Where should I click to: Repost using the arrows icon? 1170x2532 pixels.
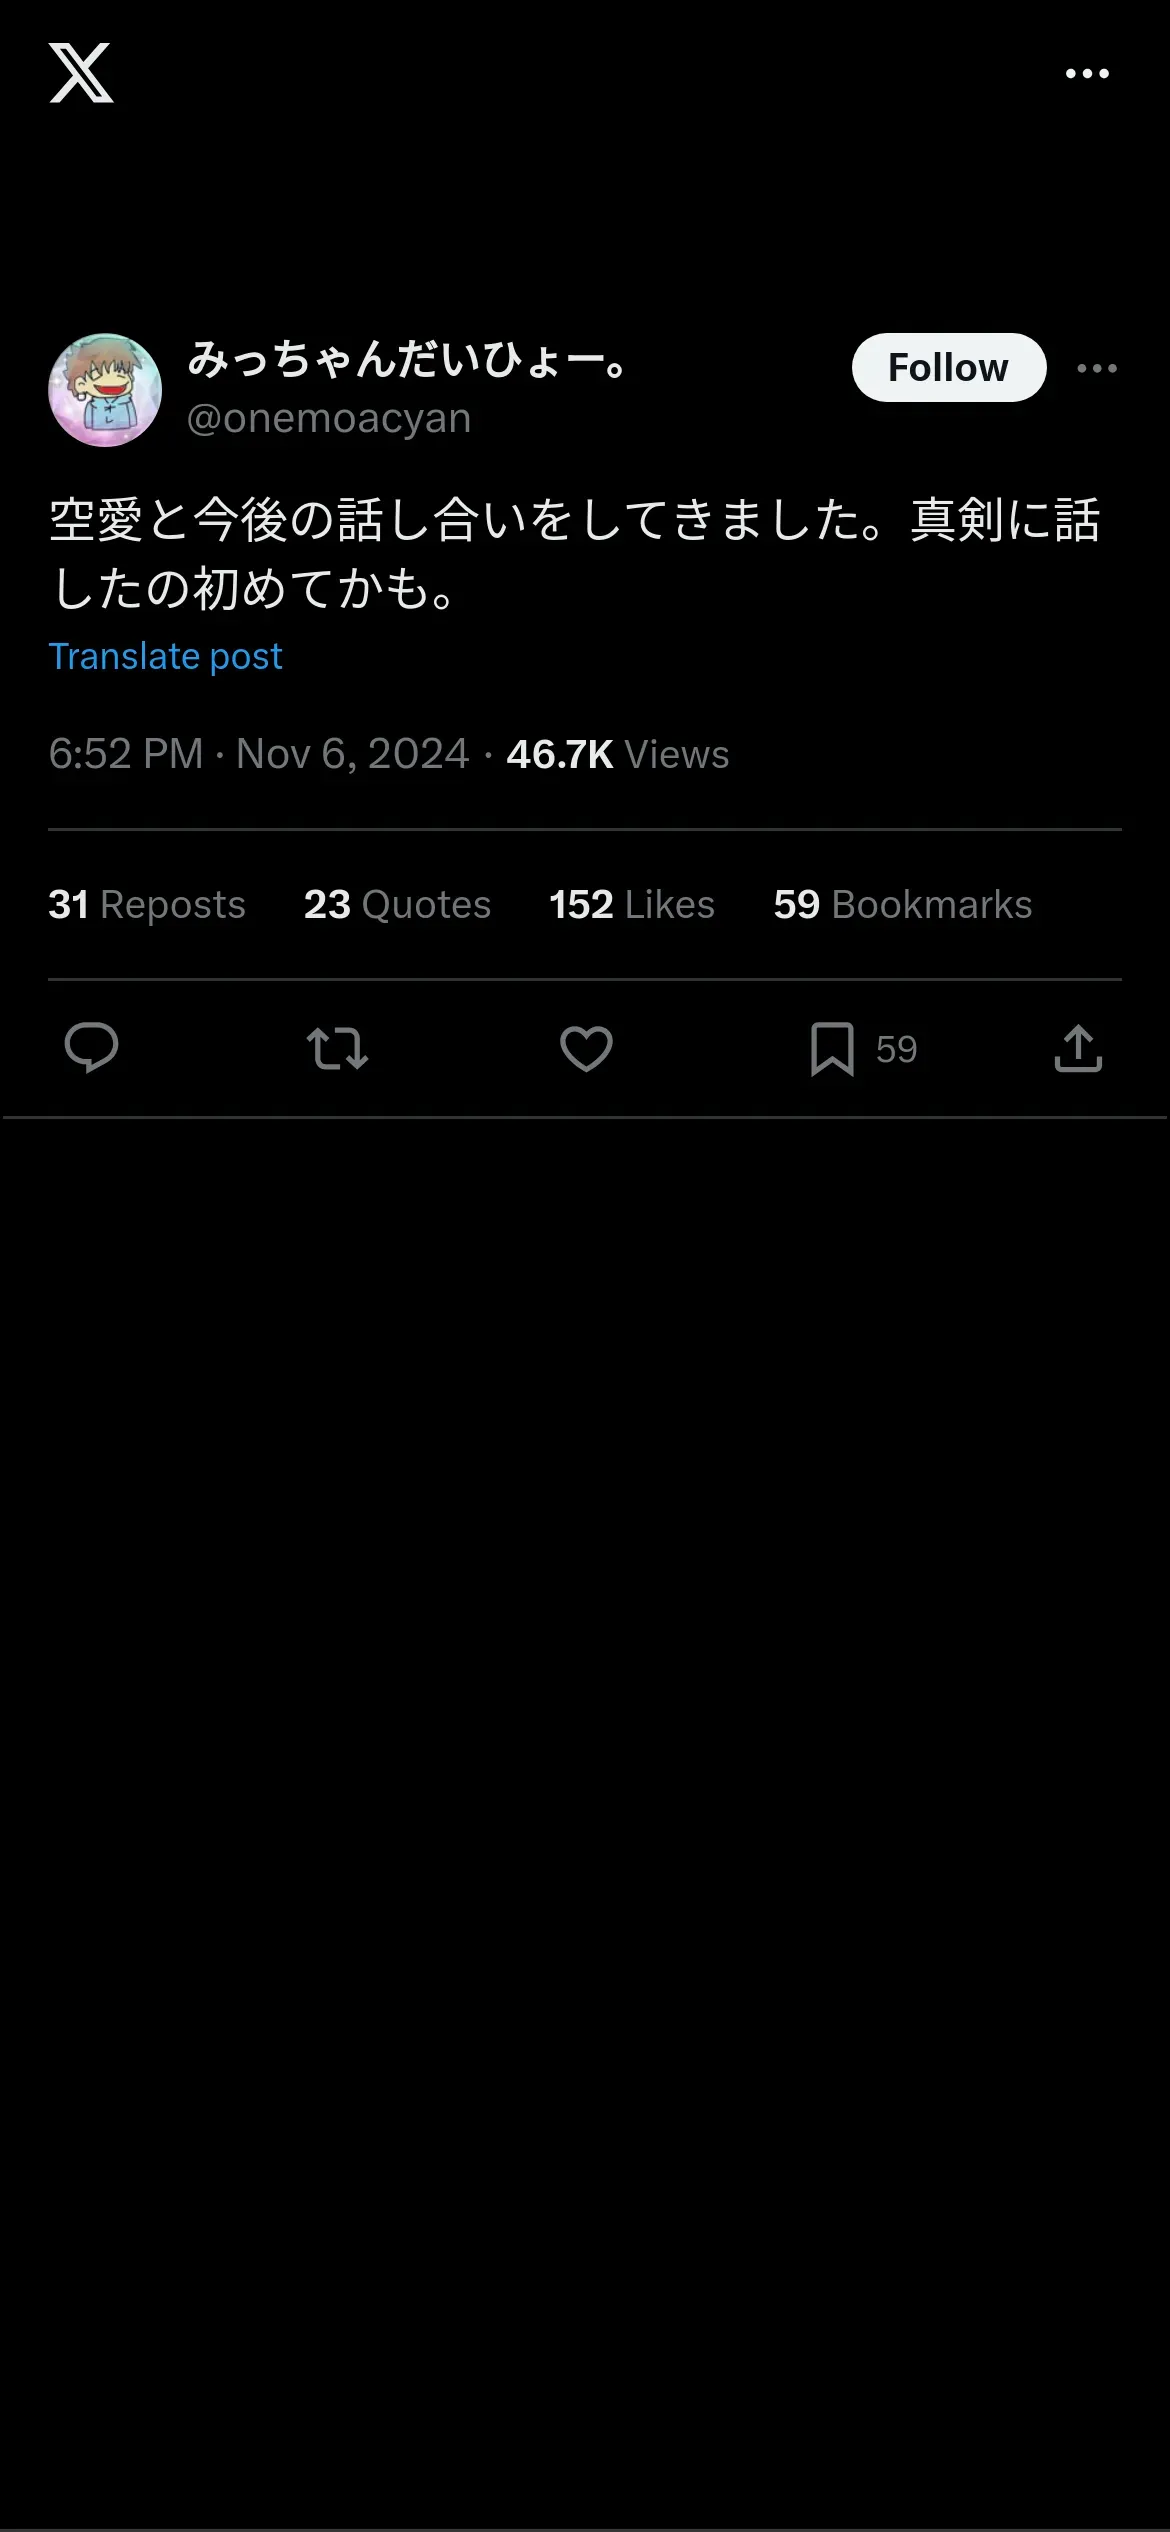337,1049
